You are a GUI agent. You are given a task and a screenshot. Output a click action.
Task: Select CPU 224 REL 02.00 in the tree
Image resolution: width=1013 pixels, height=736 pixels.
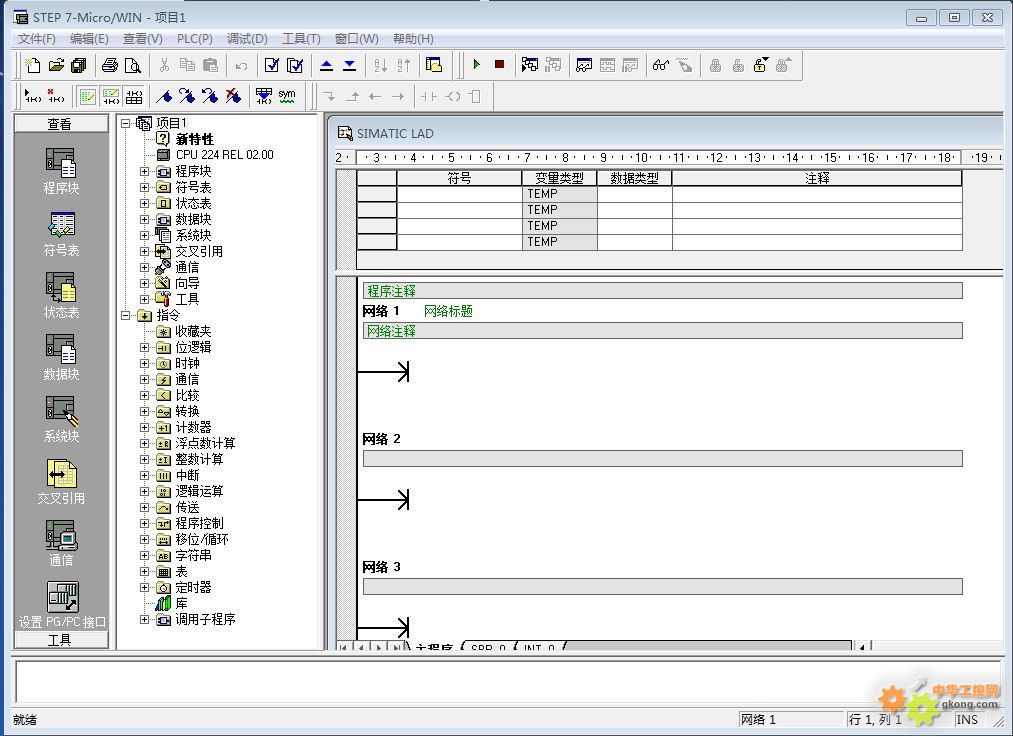point(224,155)
